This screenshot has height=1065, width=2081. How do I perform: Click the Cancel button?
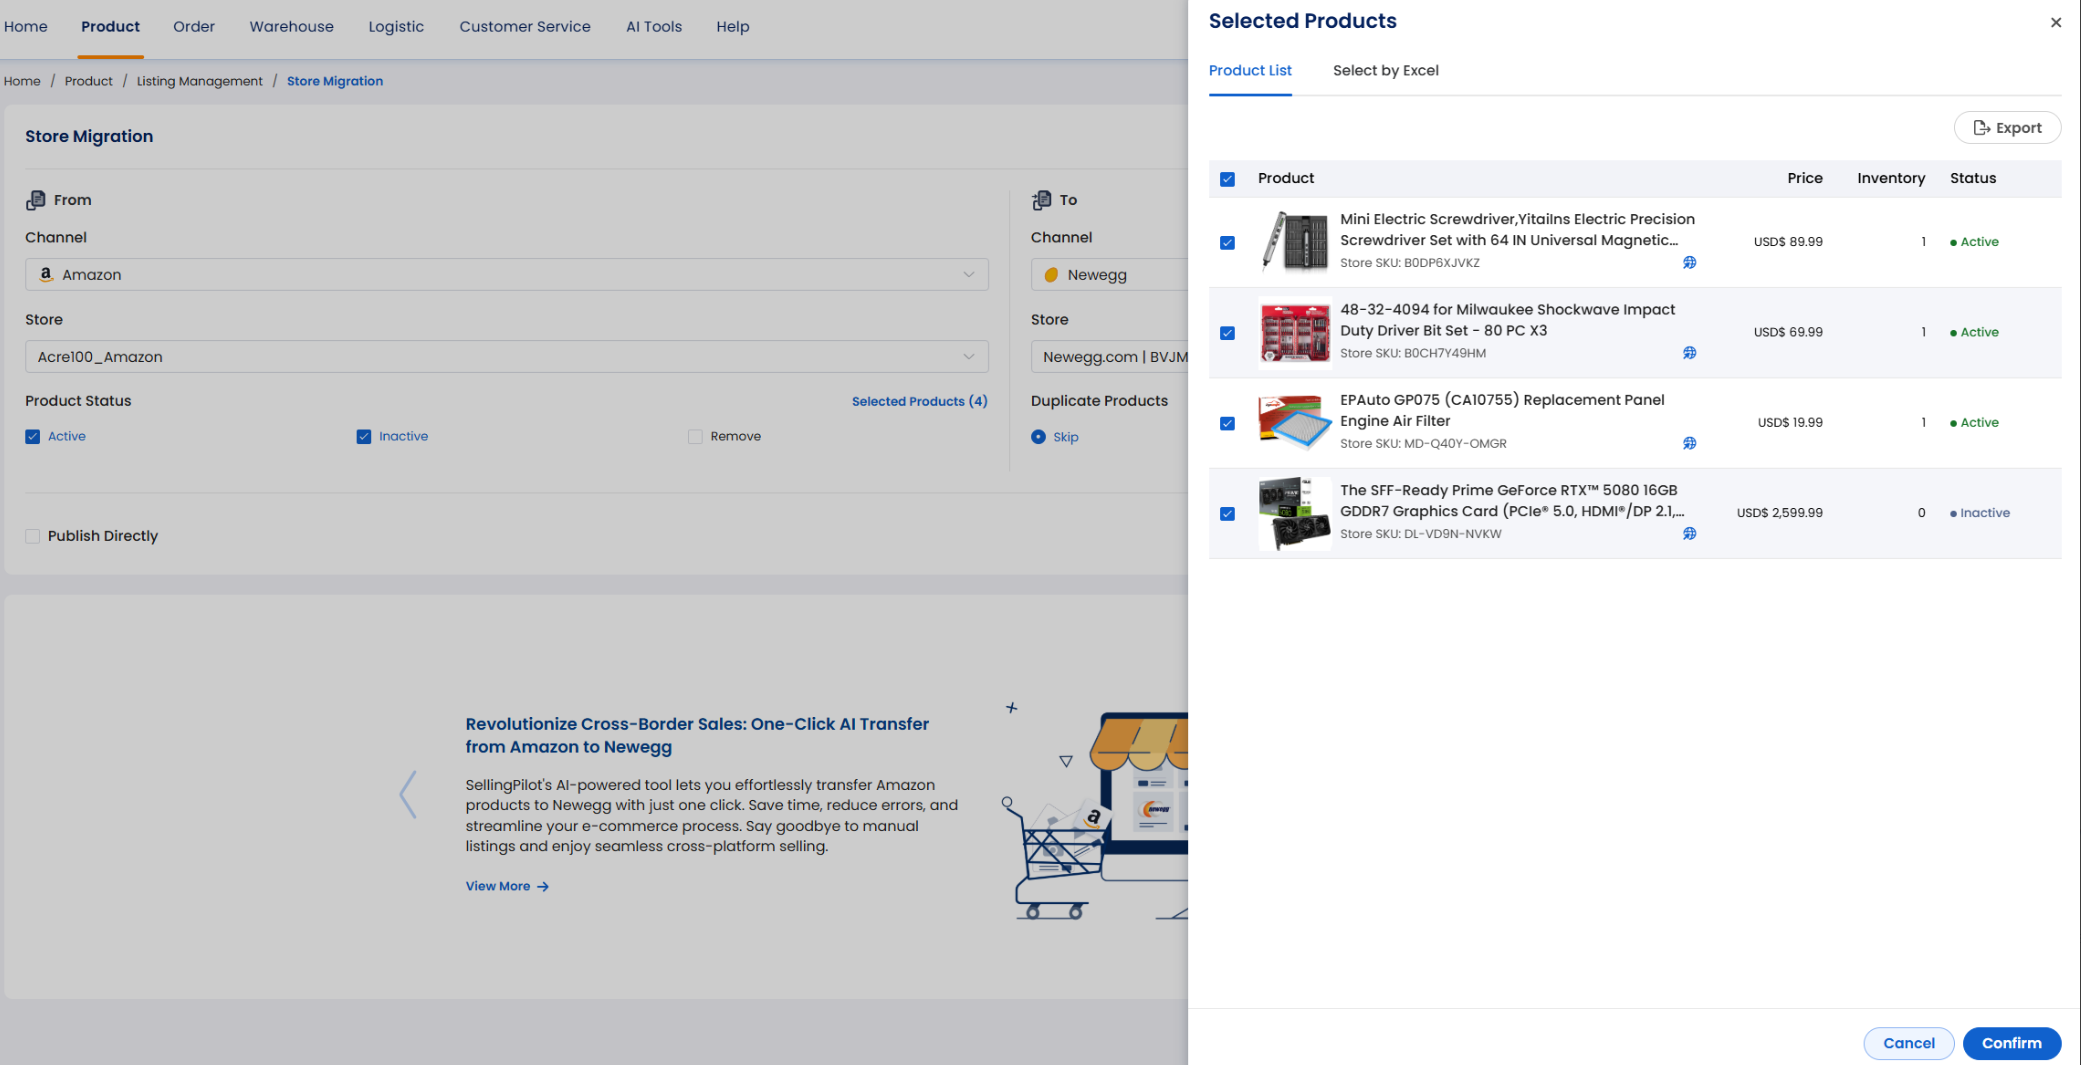(x=1909, y=1043)
